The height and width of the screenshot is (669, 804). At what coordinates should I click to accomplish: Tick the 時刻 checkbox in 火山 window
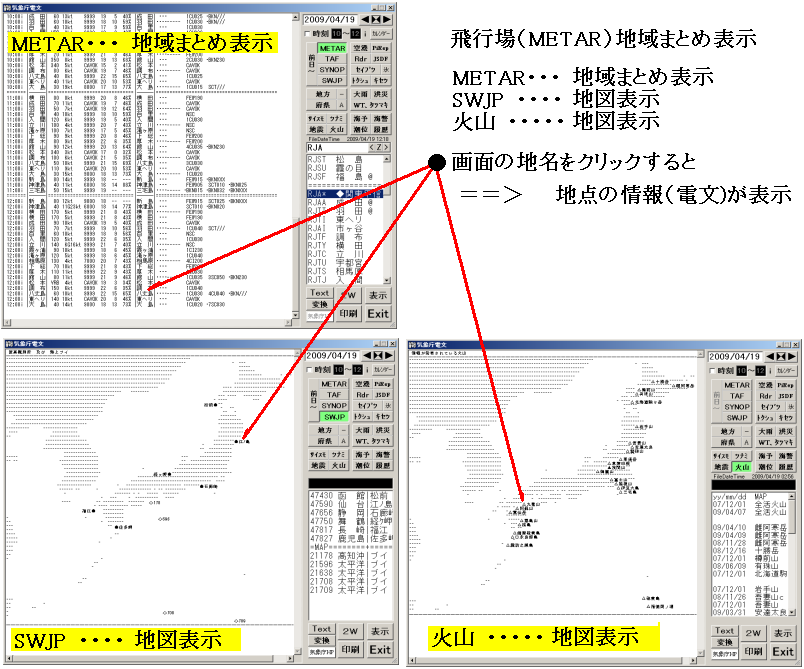tap(712, 371)
